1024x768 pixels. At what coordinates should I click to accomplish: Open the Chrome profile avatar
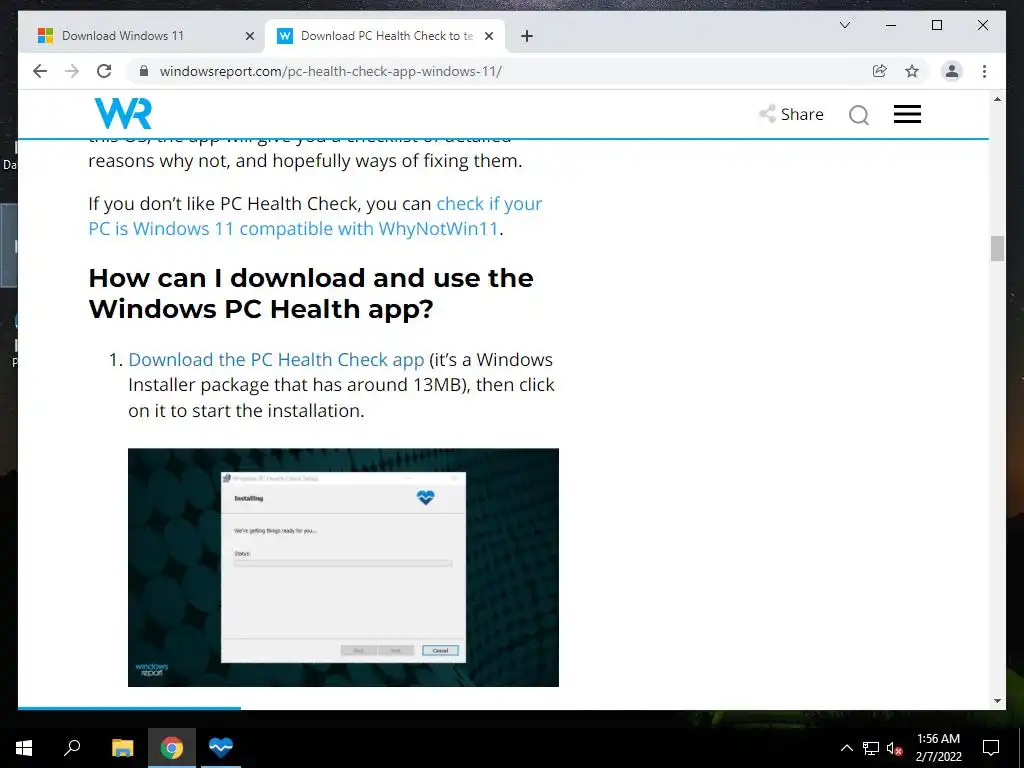click(x=952, y=71)
